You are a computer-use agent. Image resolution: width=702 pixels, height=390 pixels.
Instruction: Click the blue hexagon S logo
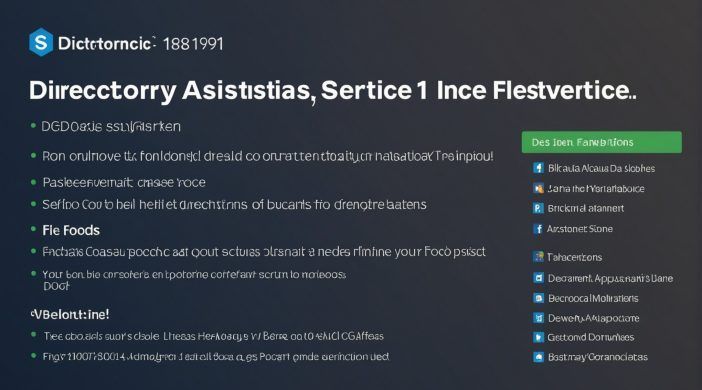(41, 42)
